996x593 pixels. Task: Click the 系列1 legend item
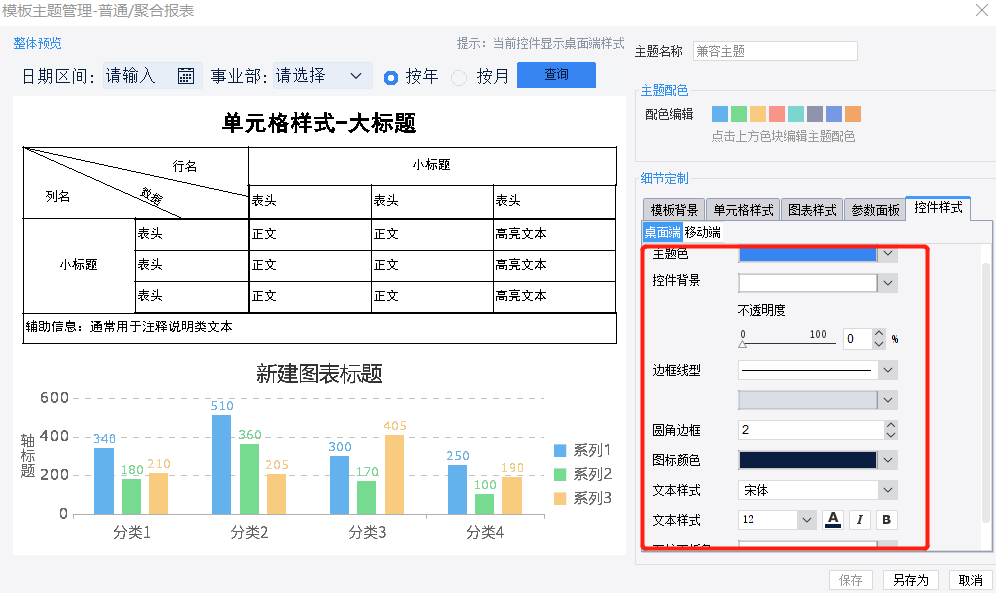(582, 450)
